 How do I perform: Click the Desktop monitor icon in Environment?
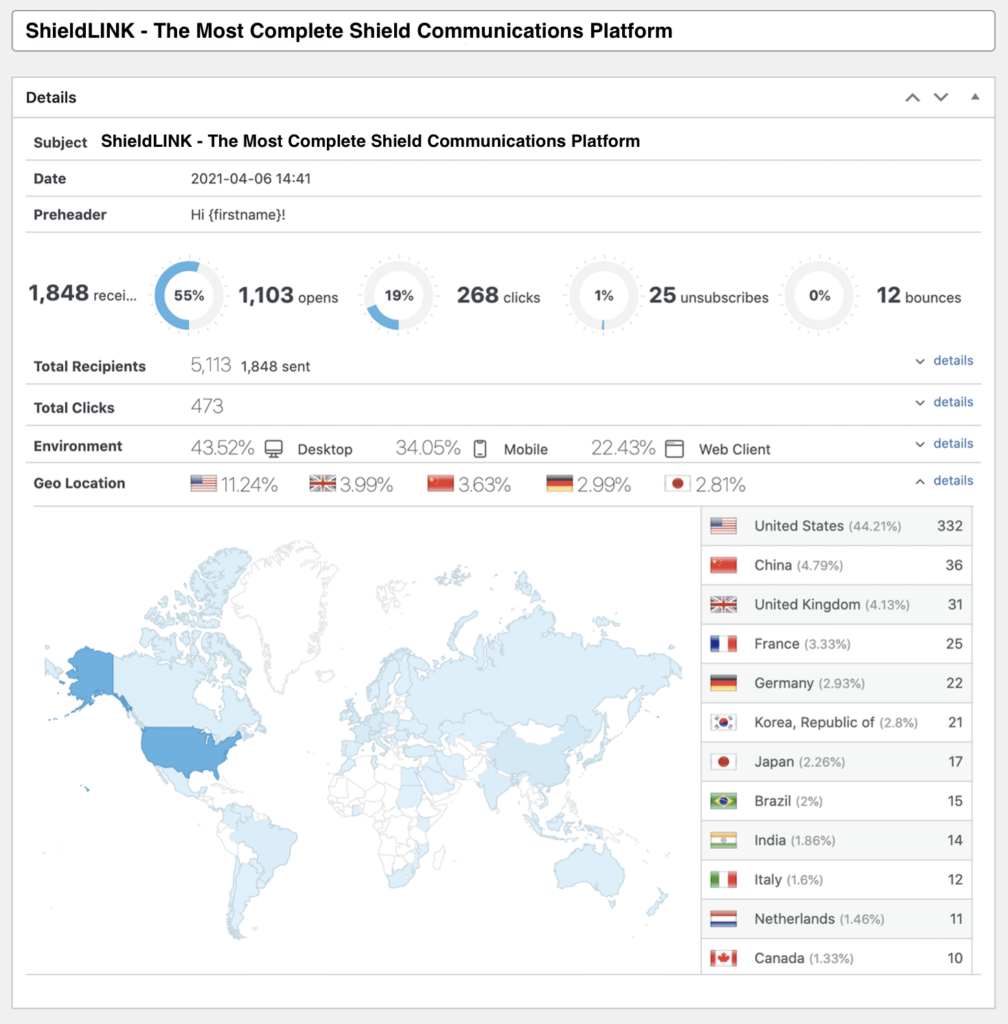(274, 449)
